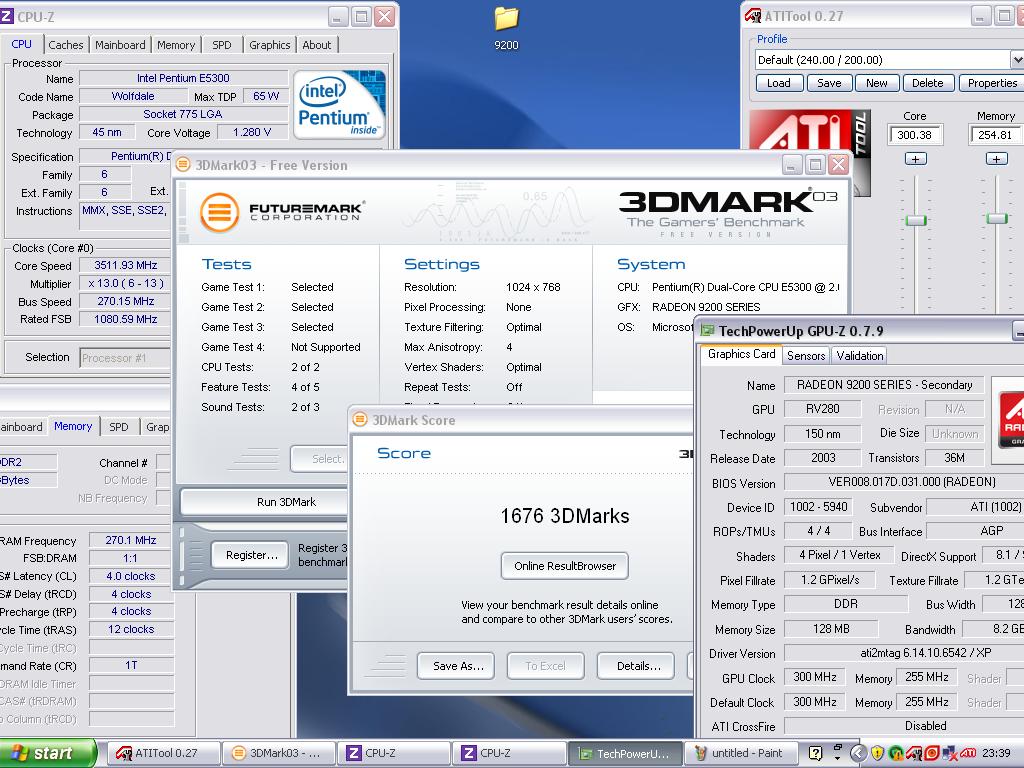Click the Core clock value field
1024x768 pixels.
pyautogui.click(x=914, y=135)
